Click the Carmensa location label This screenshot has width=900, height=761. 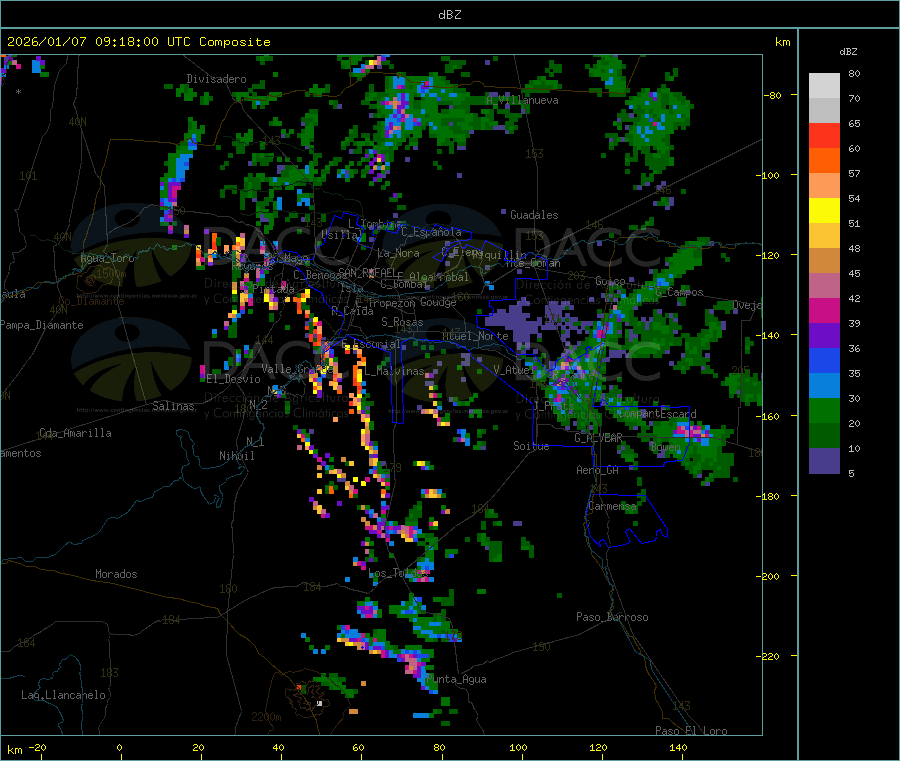(612, 507)
